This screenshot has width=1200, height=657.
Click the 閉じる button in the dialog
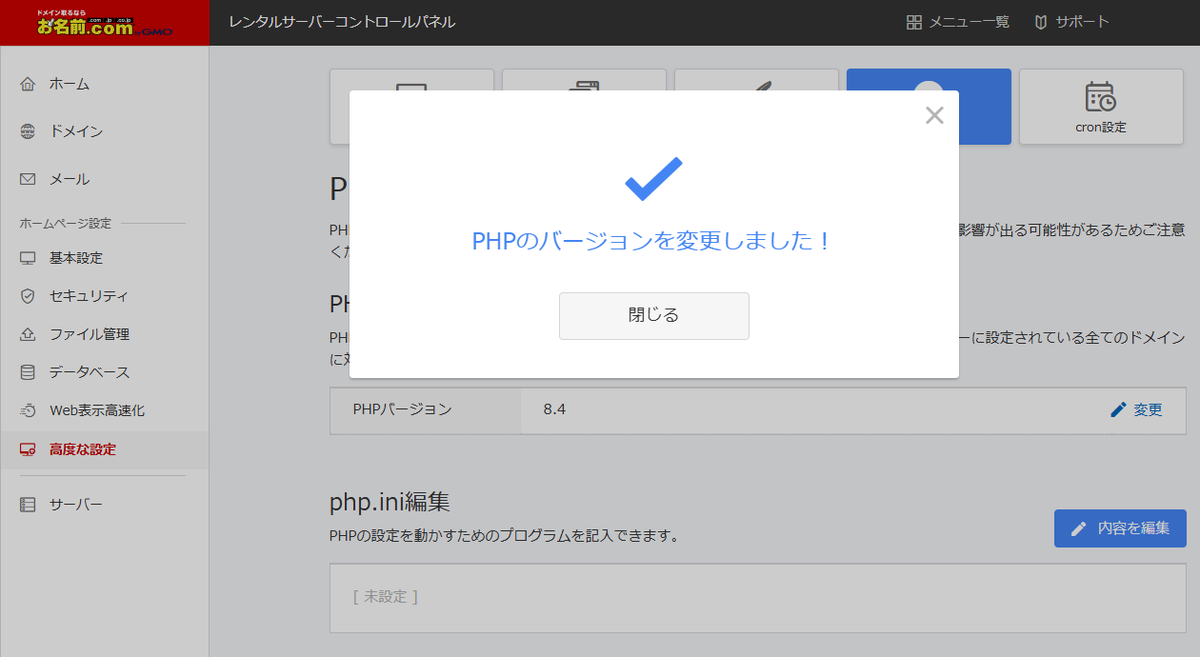click(x=654, y=315)
